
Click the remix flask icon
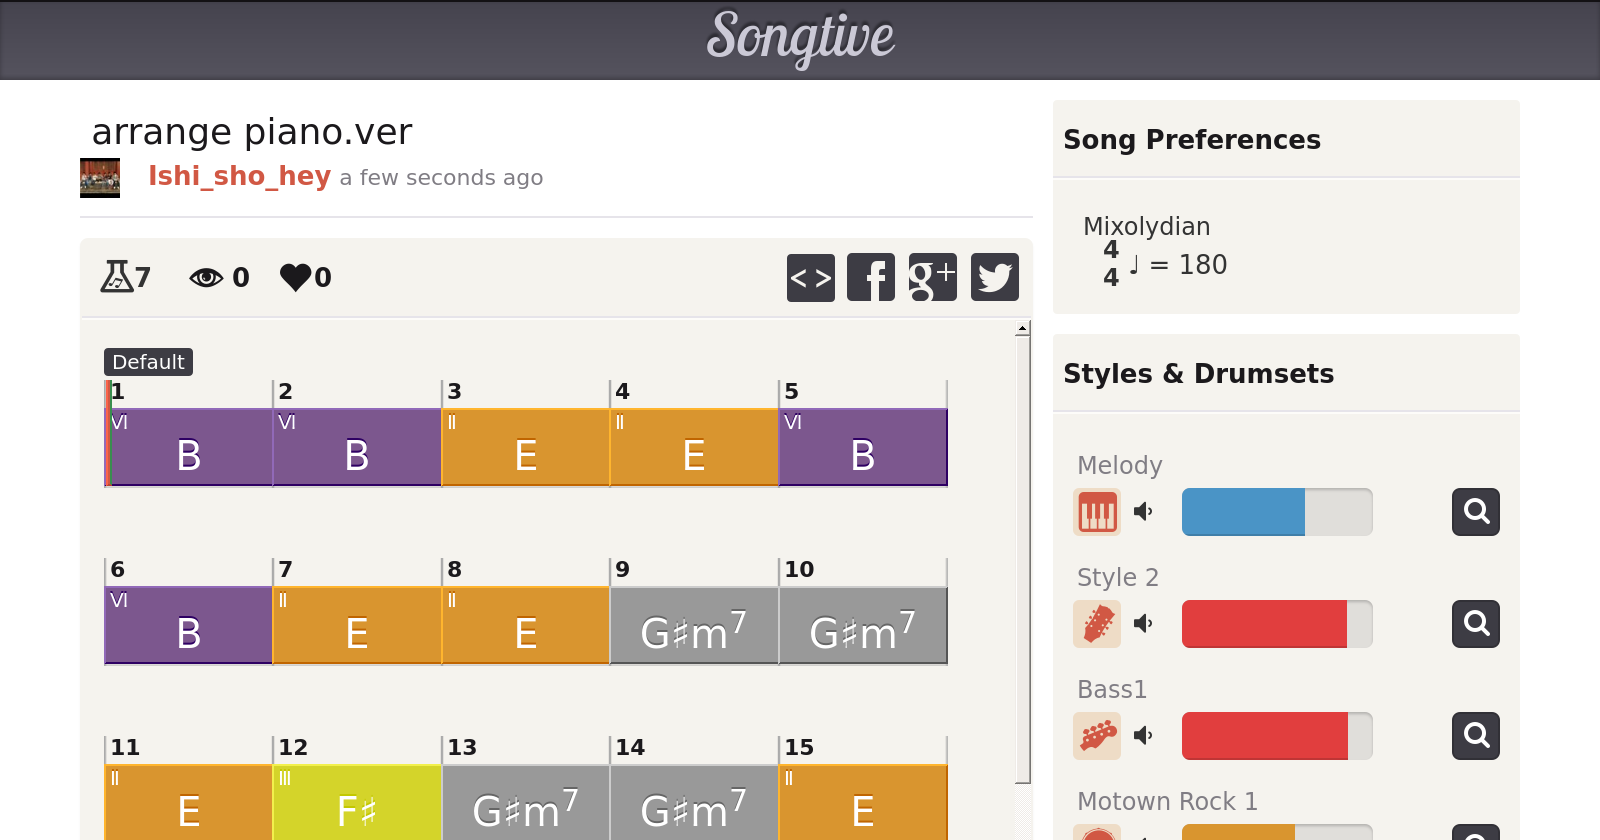[x=116, y=276]
